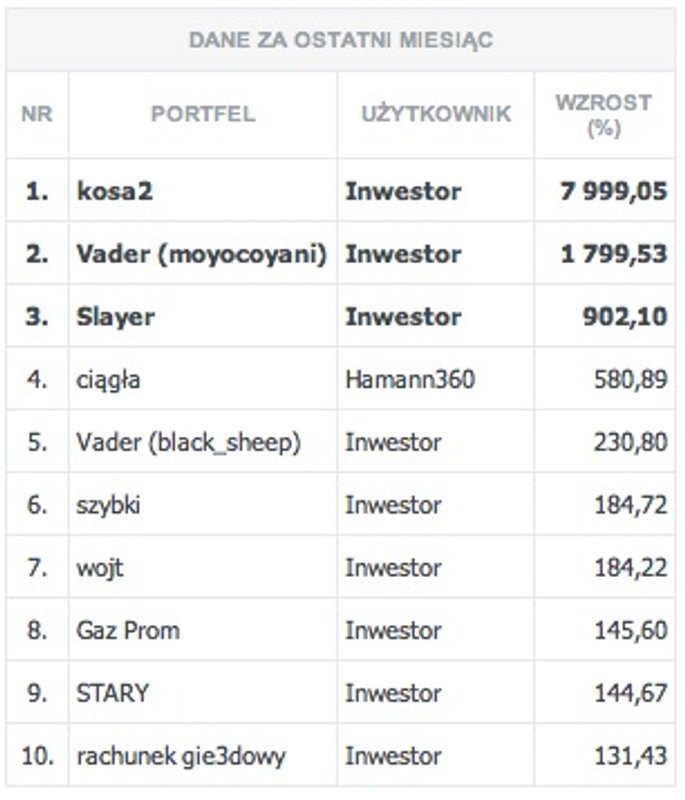This screenshot has width=685, height=800.
Task: Click the 7 999,05 growth value
Action: (x=614, y=191)
